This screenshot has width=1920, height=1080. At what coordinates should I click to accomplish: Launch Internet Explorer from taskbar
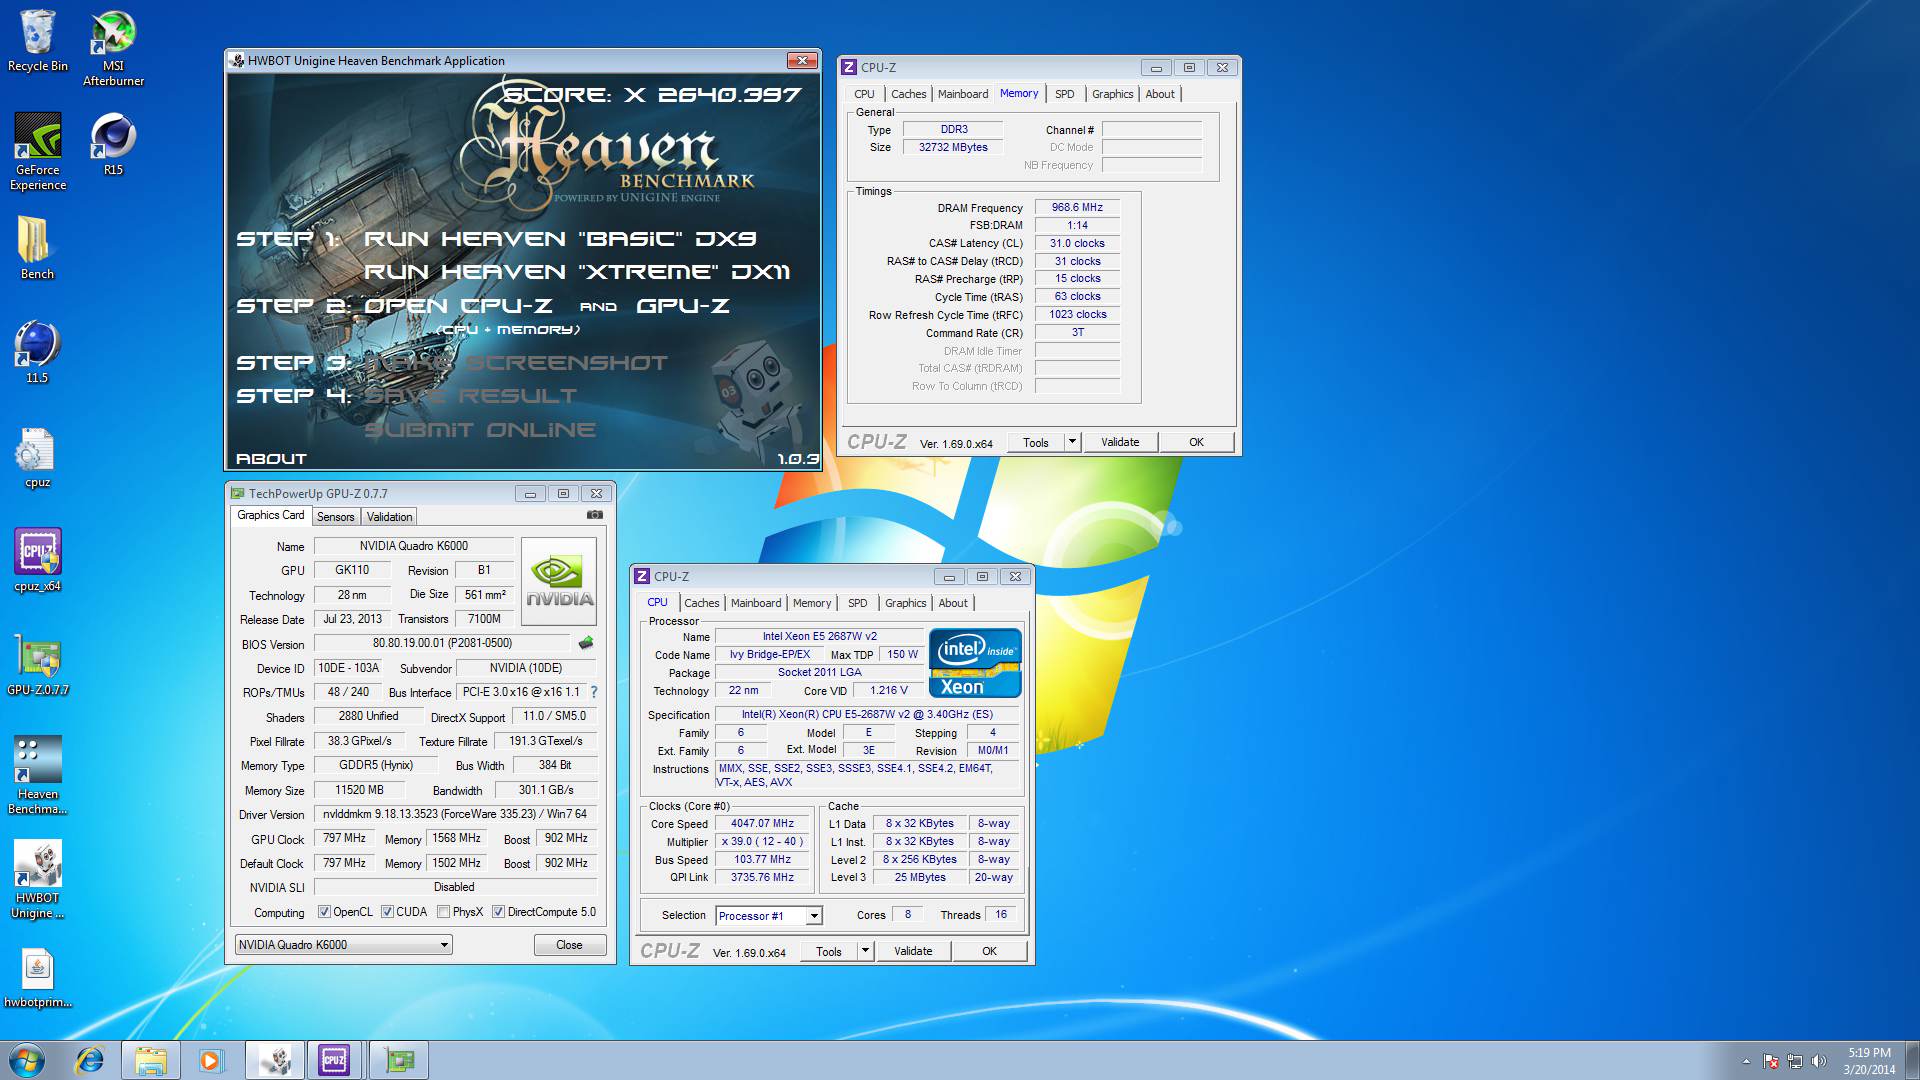(90, 1060)
